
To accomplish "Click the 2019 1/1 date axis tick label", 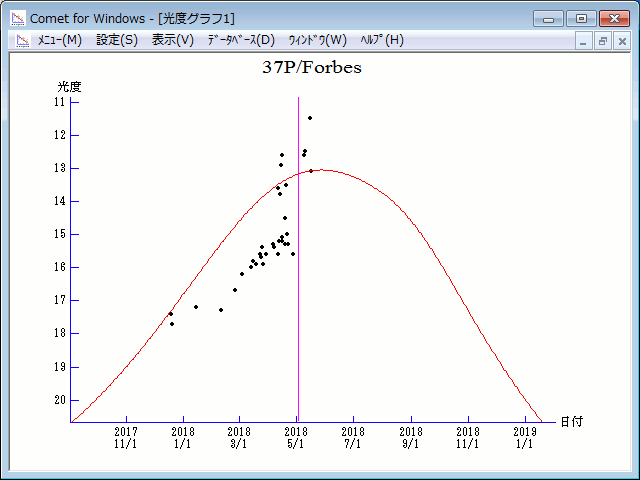I will click(525, 437).
